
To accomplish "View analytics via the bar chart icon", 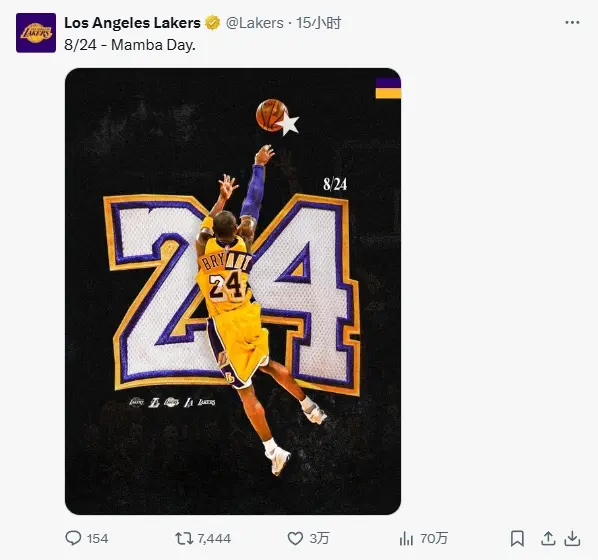I will tap(406, 539).
